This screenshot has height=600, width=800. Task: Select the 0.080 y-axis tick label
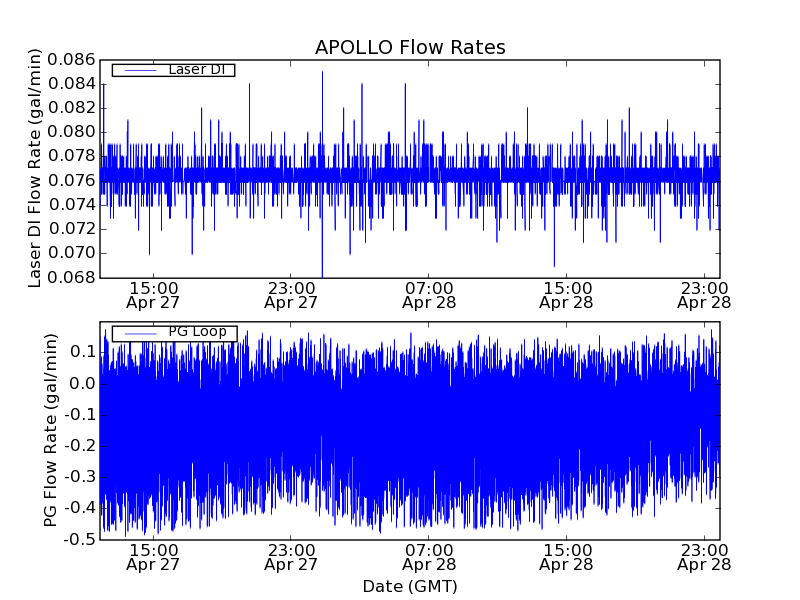(x=71, y=132)
